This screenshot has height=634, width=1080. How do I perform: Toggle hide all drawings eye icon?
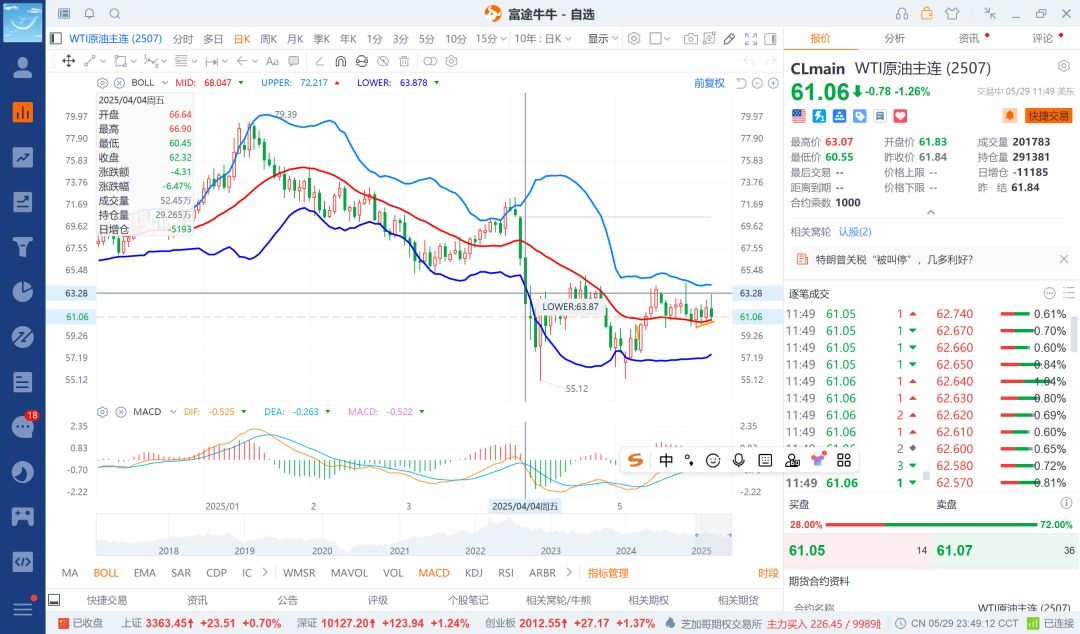tap(383, 61)
